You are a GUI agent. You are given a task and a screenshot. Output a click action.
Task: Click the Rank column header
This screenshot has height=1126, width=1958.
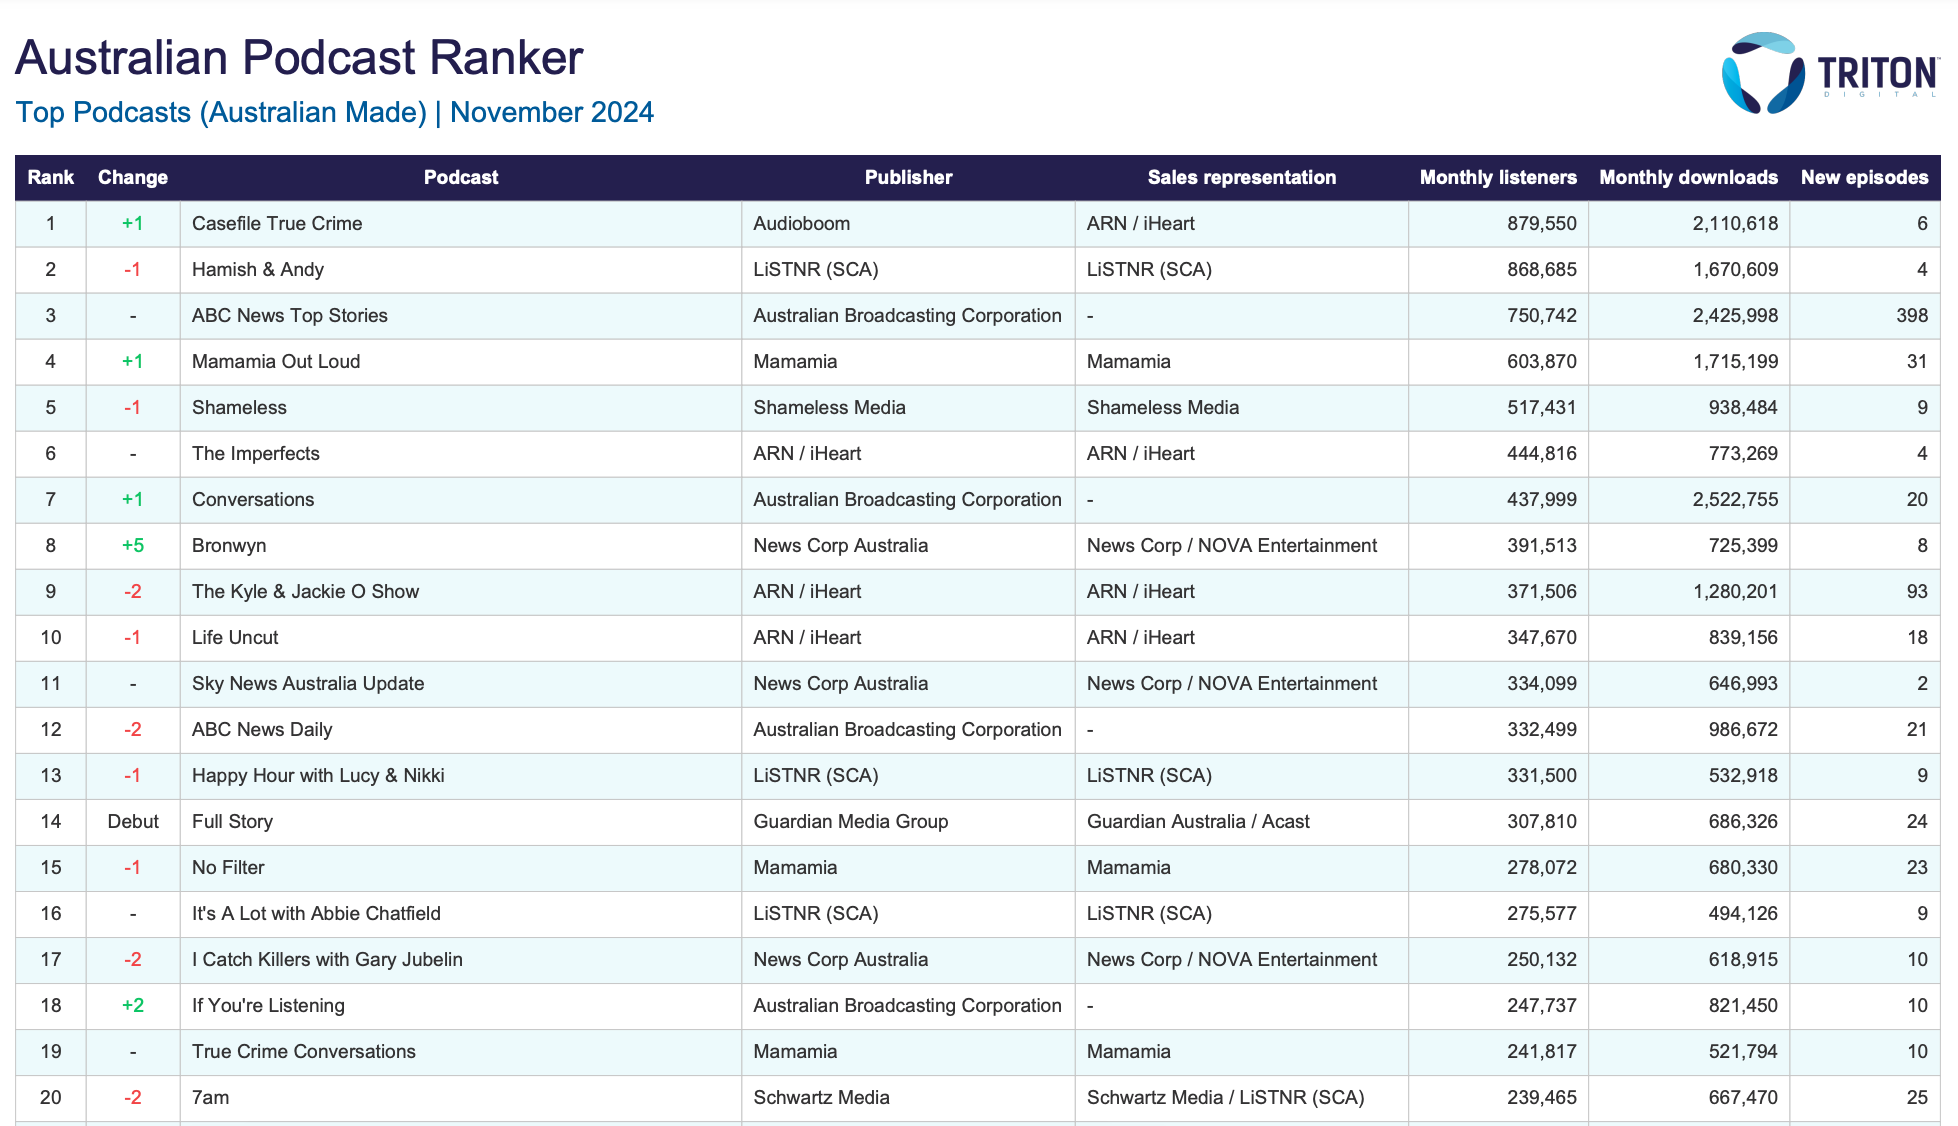tap(51, 177)
